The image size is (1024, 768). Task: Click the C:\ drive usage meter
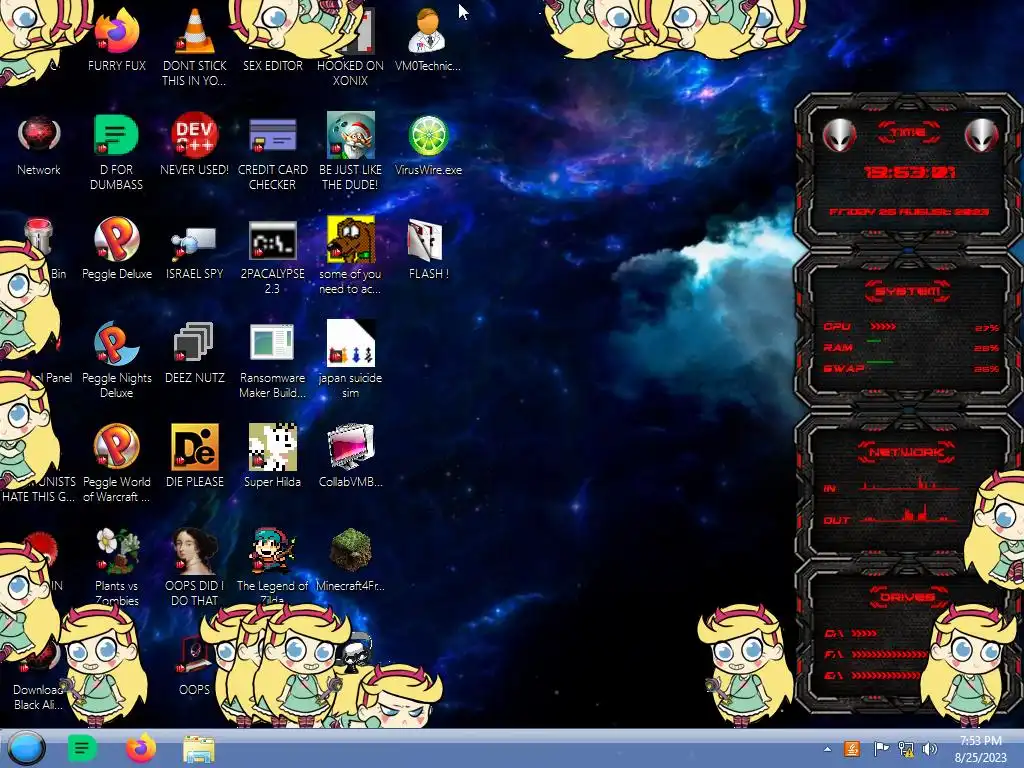pyautogui.click(x=851, y=633)
